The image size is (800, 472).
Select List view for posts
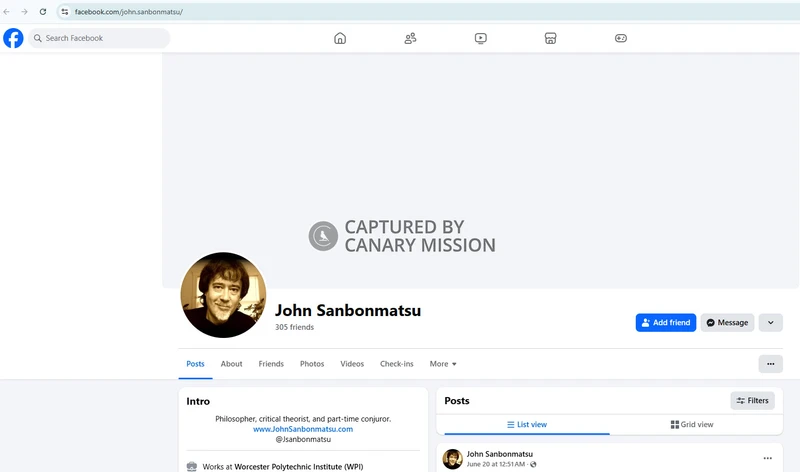click(527, 425)
